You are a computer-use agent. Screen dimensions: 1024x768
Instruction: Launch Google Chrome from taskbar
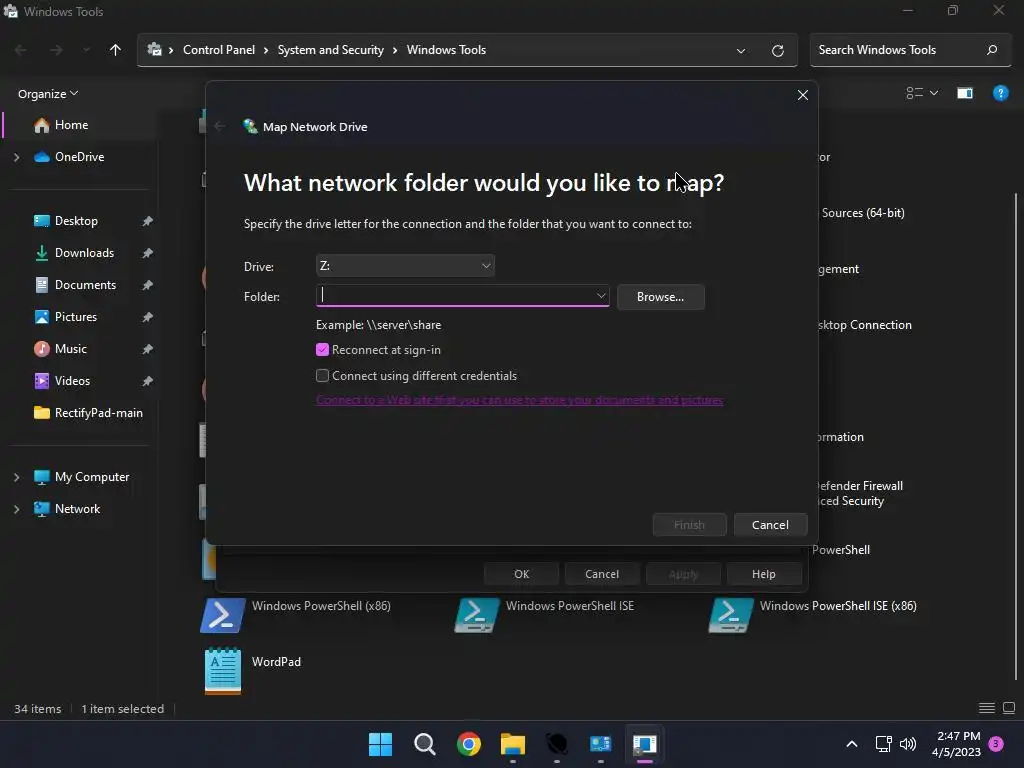pos(468,744)
